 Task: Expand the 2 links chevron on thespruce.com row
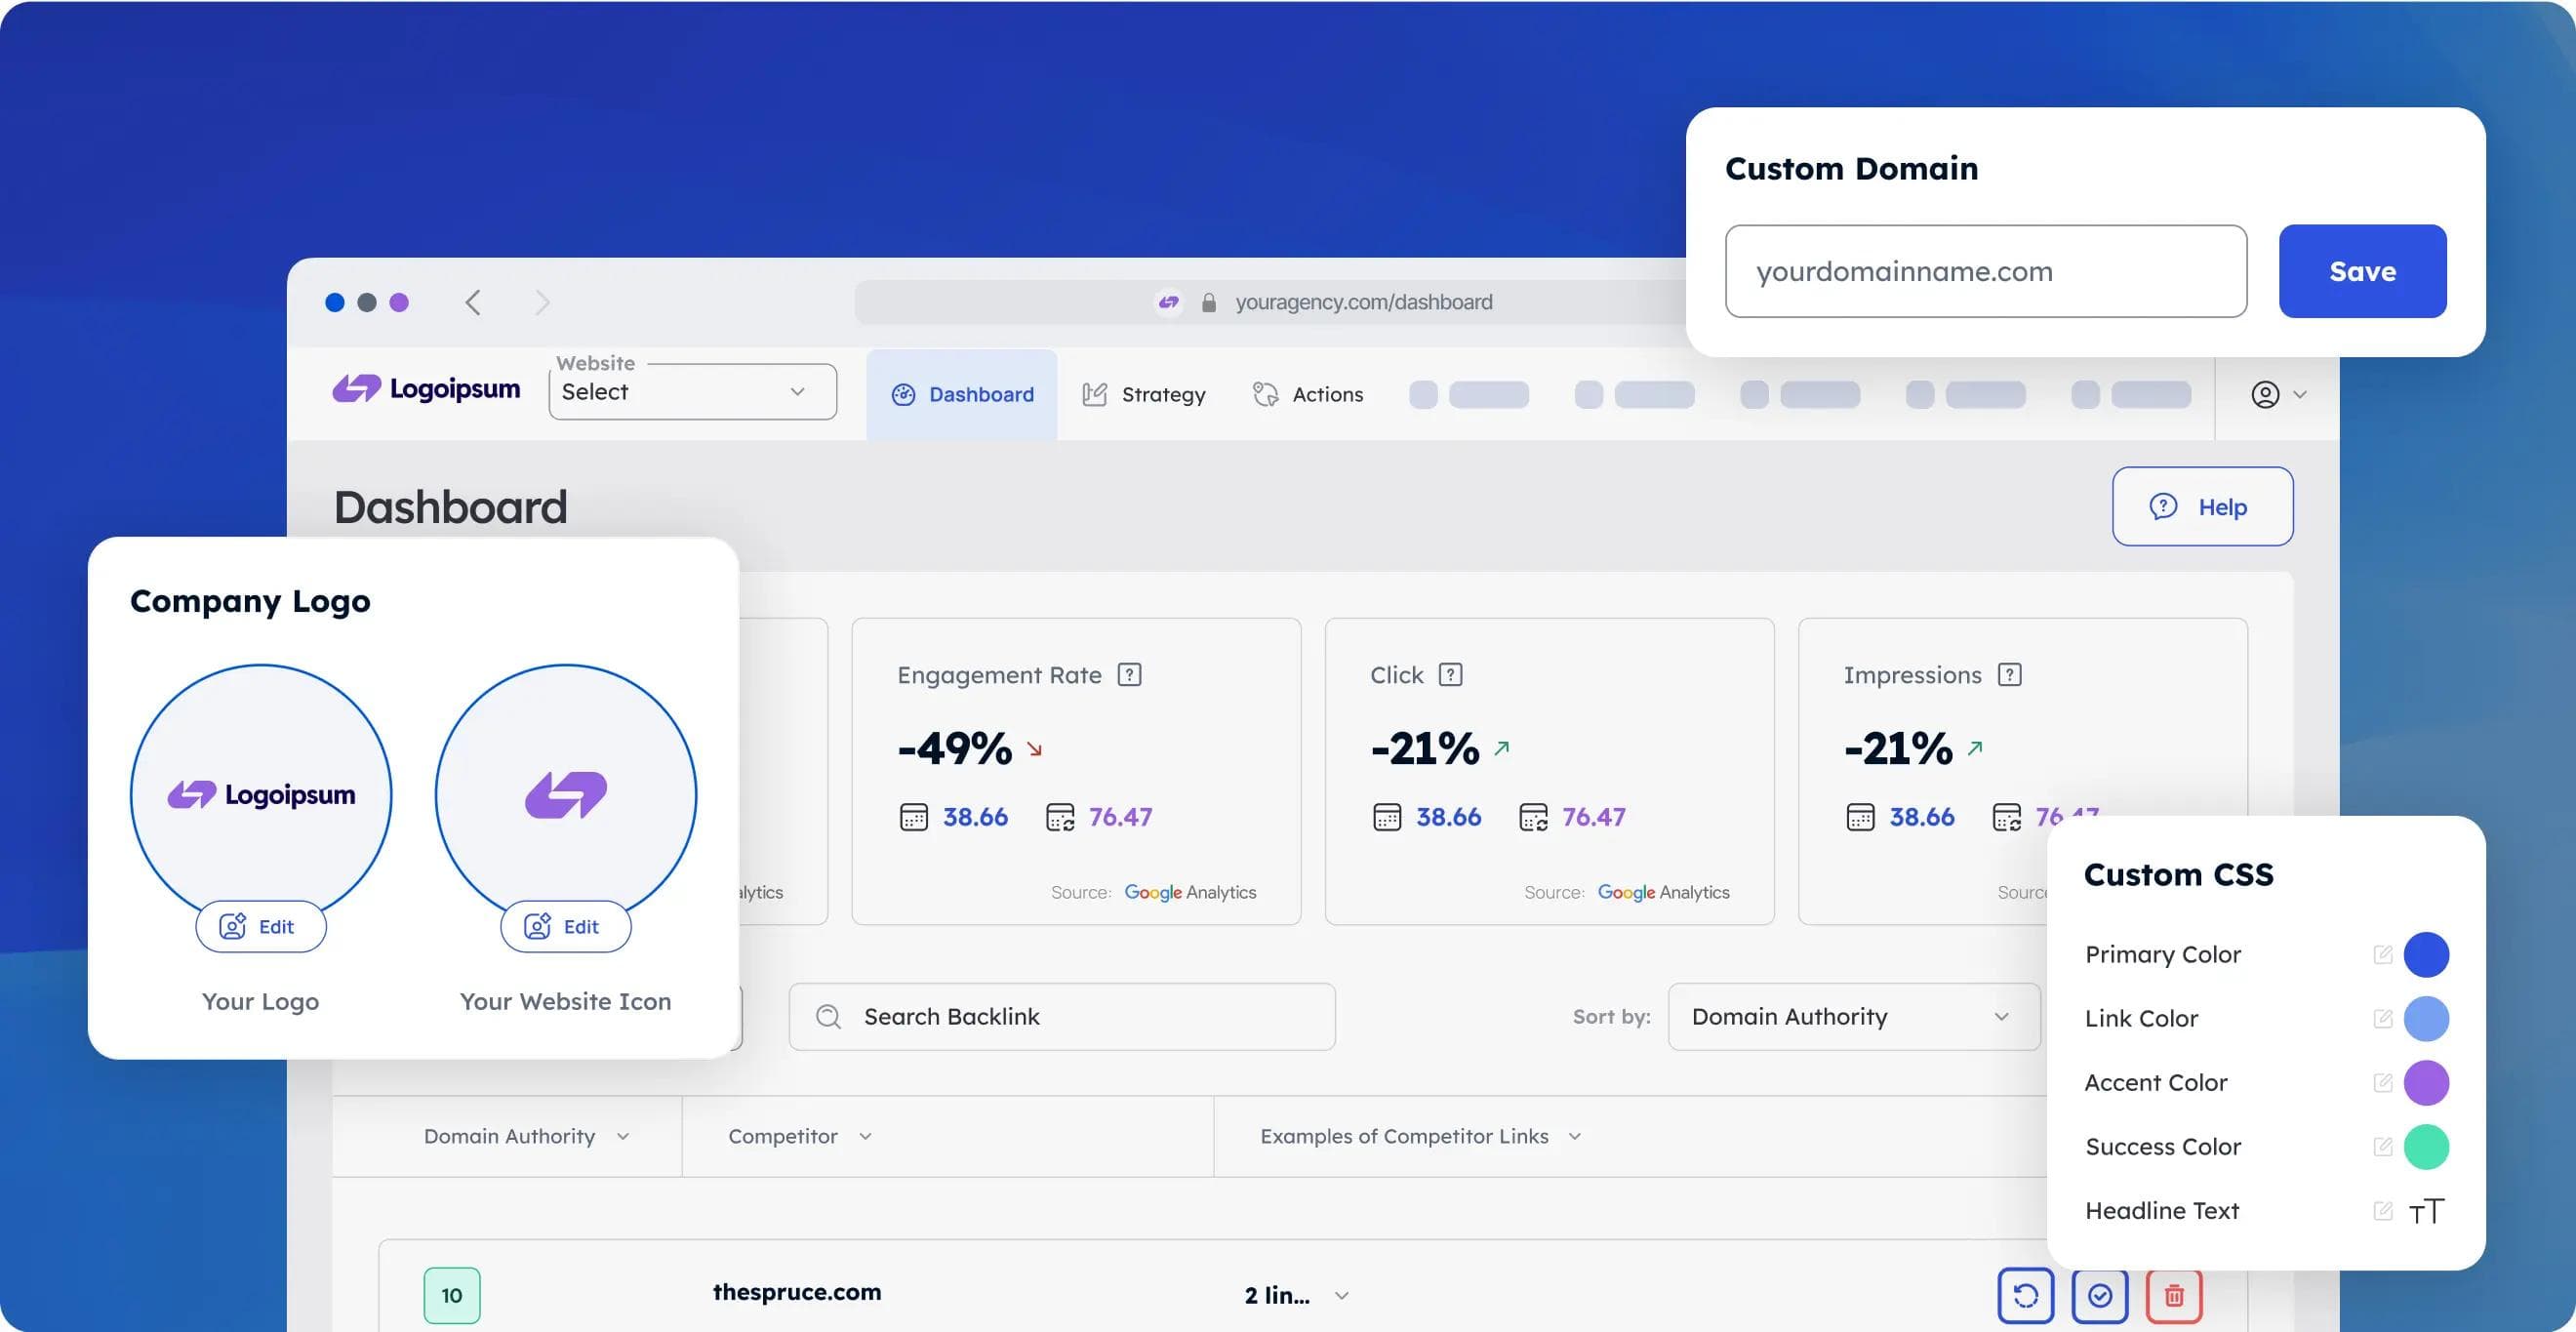click(x=1342, y=1296)
